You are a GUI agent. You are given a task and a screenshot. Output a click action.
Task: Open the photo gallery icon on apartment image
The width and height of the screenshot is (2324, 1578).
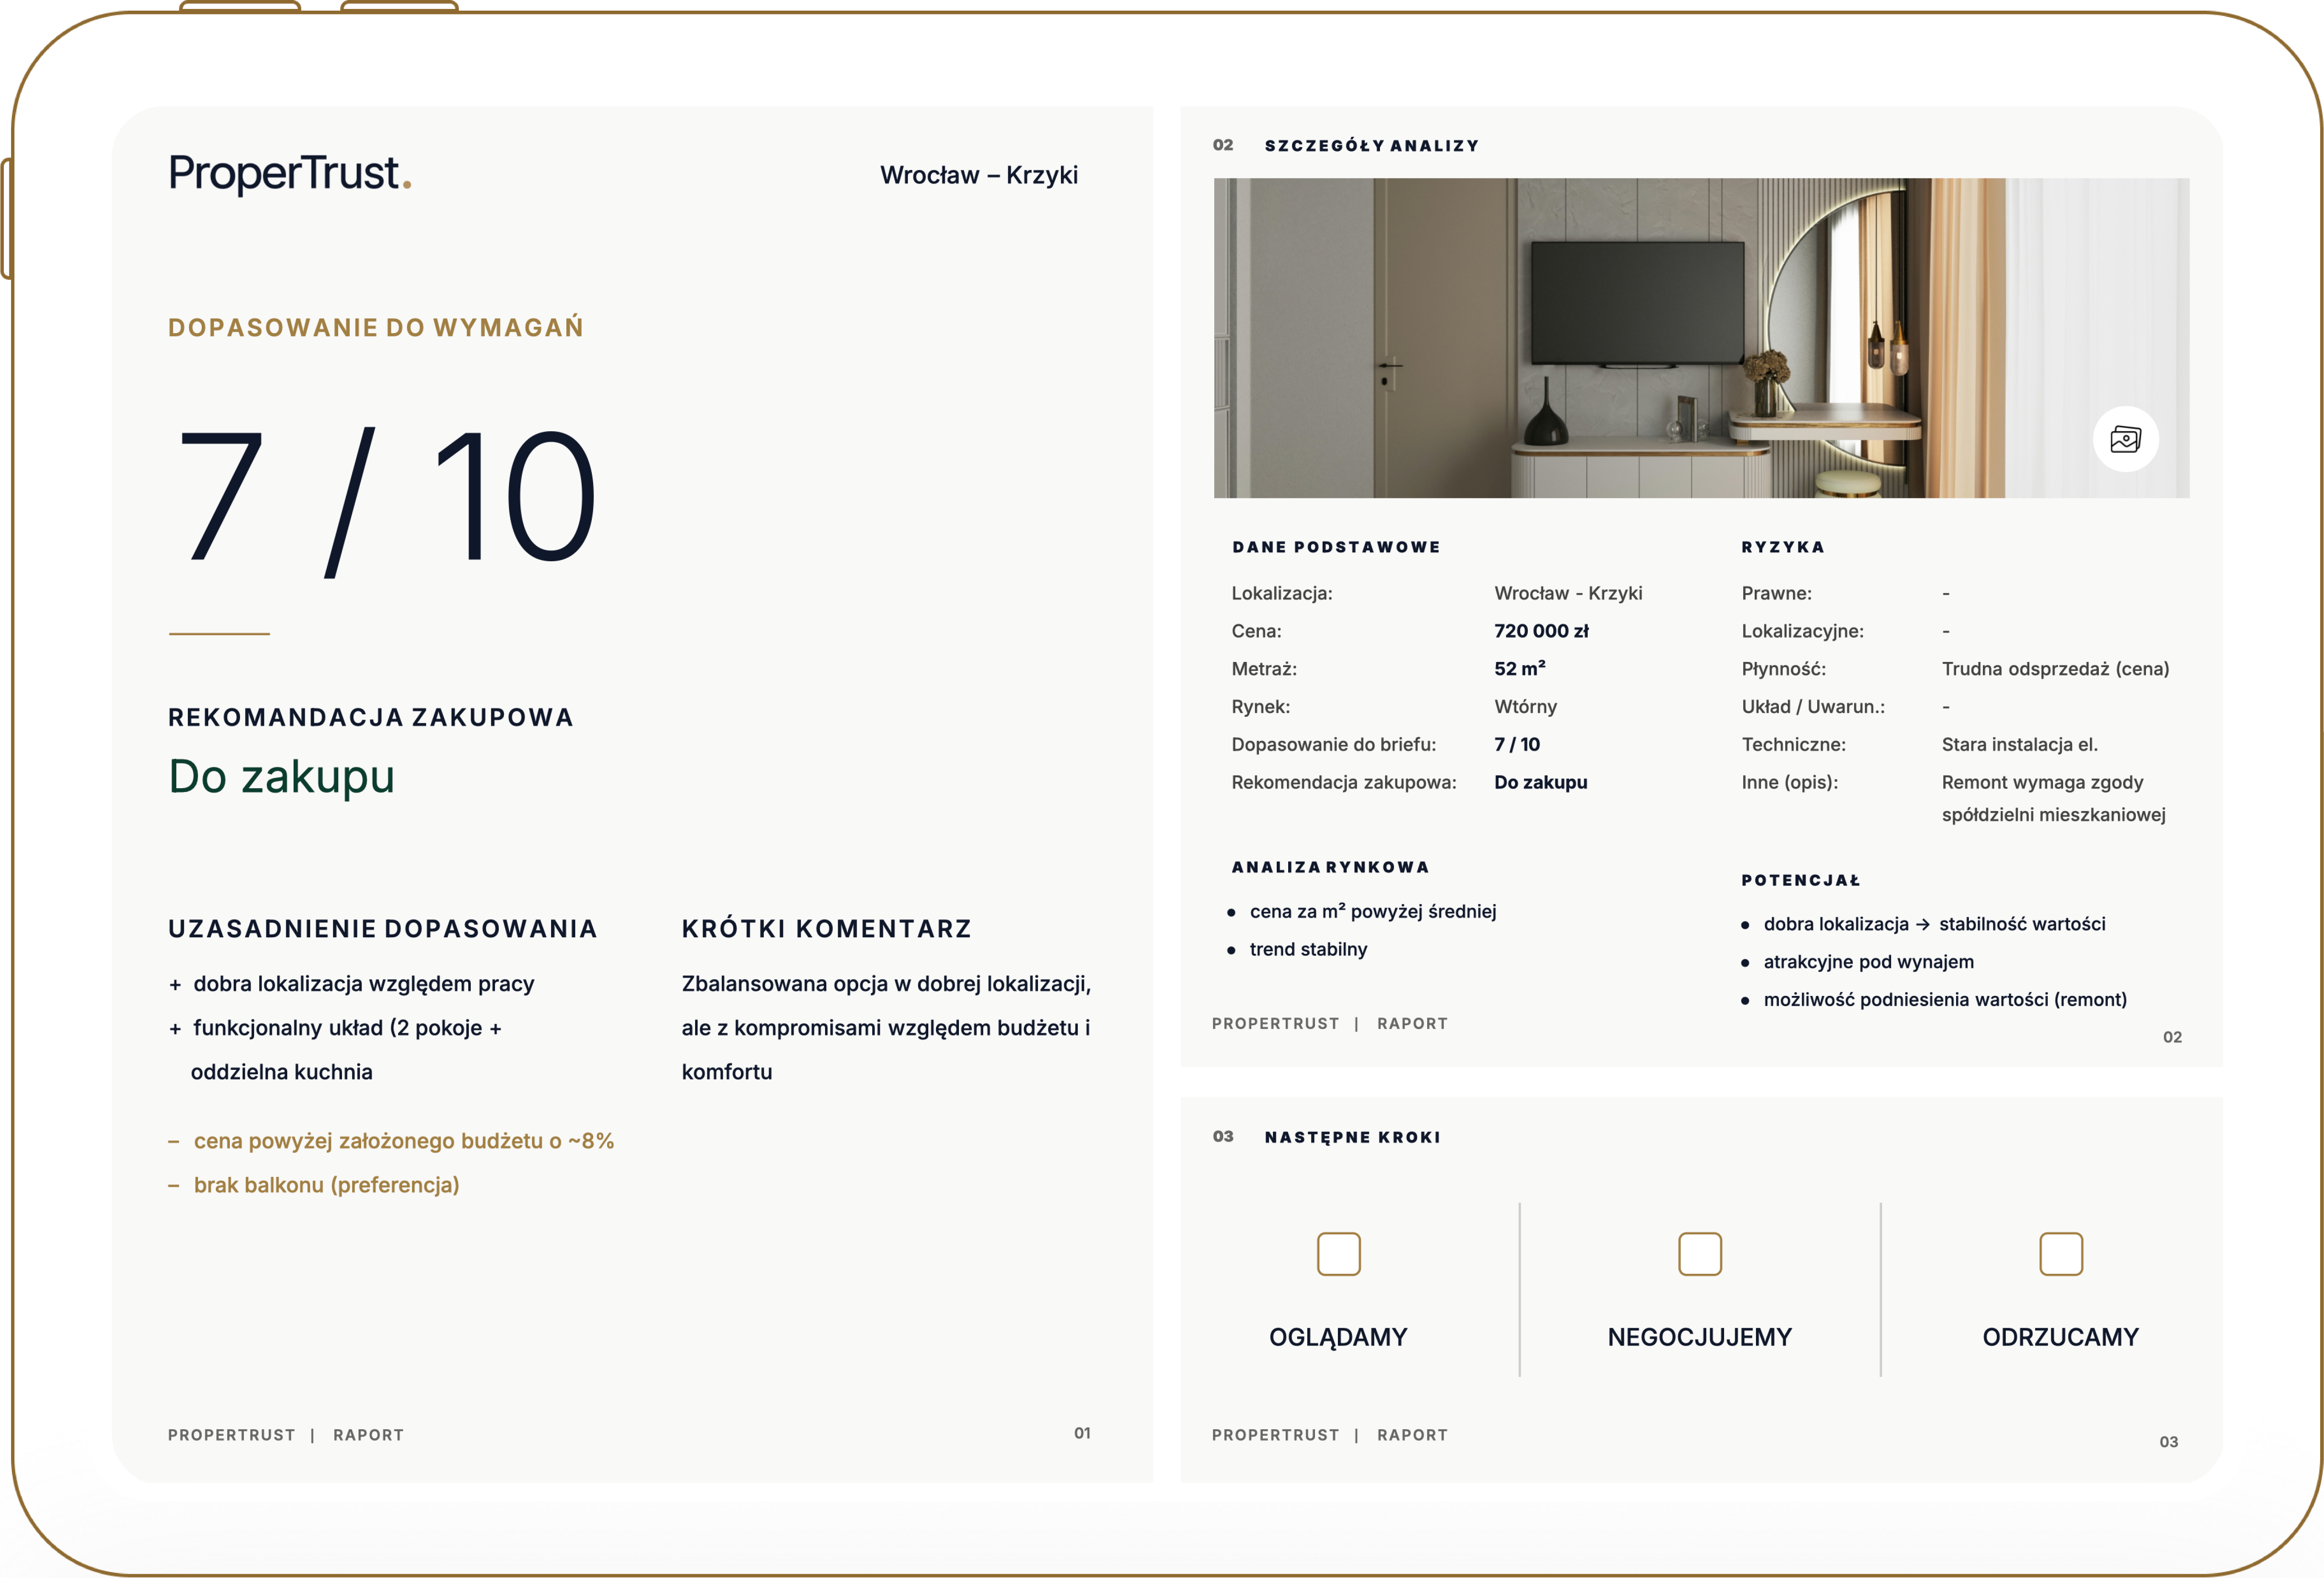coord(2125,439)
